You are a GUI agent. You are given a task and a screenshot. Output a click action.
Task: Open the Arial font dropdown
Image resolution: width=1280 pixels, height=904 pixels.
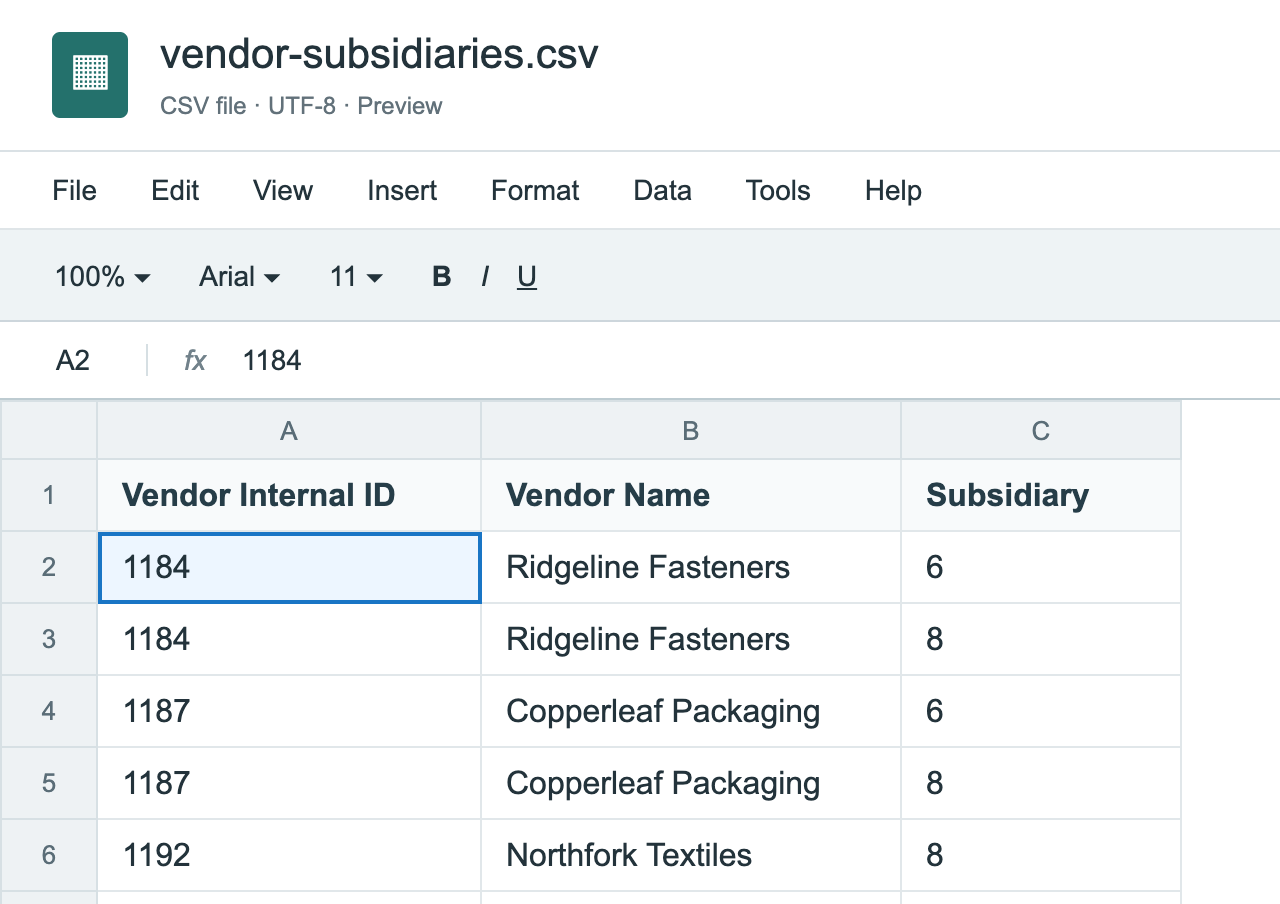pyautogui.click(x=240, y=276)
